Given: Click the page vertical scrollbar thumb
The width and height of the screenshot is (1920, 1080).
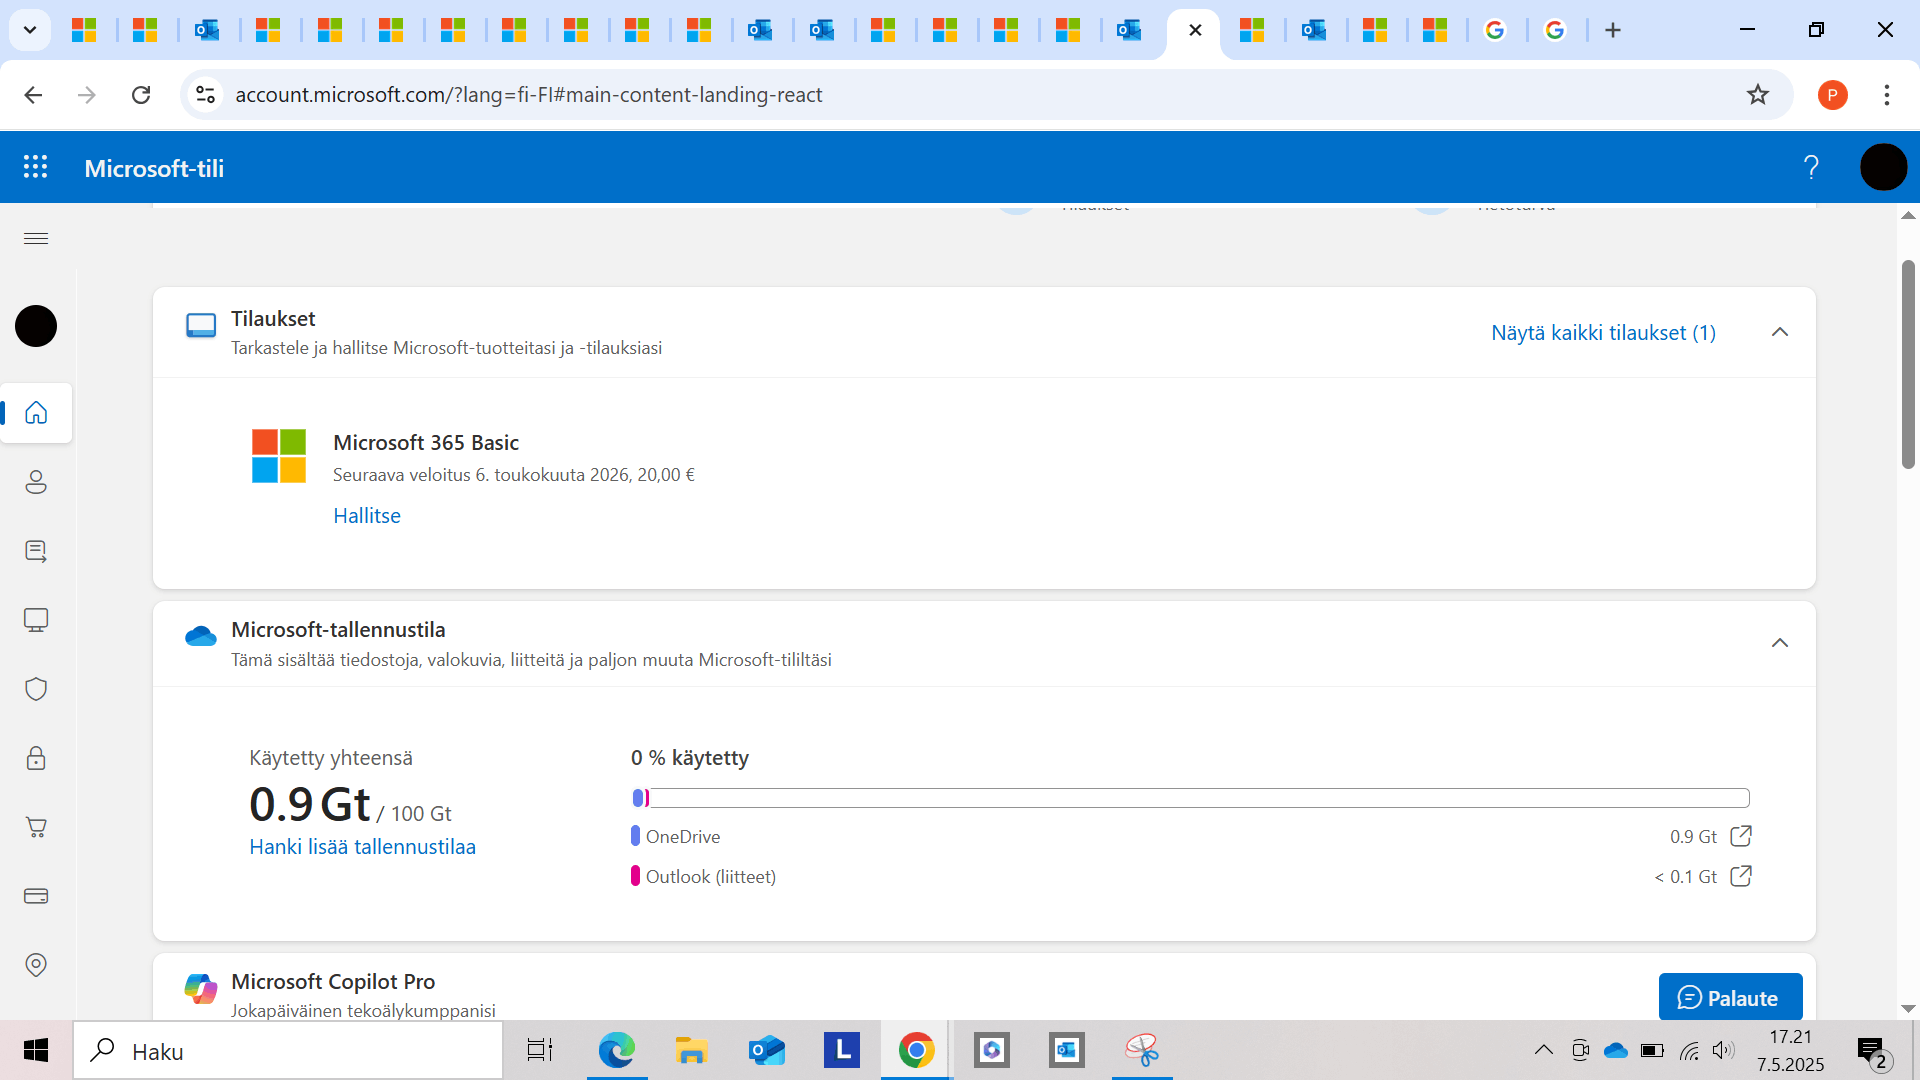Looking at the screenshot, I should click(1908, 364).
